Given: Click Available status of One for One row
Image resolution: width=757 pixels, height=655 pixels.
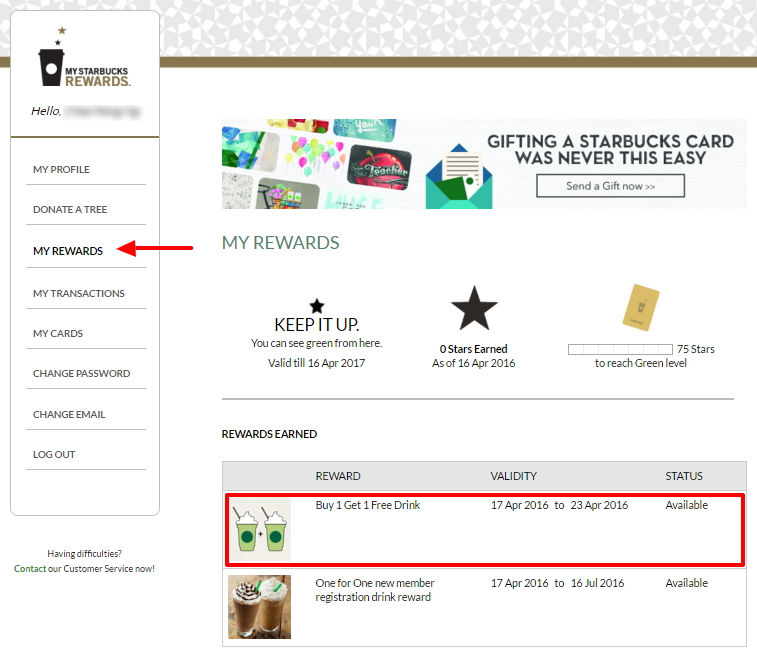Looking at the screenshot, I should coord(687,583).
